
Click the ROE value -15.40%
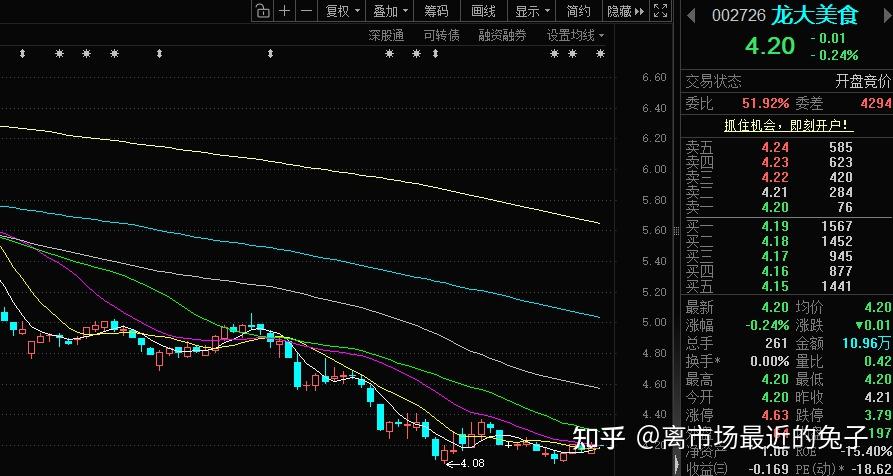866,451
